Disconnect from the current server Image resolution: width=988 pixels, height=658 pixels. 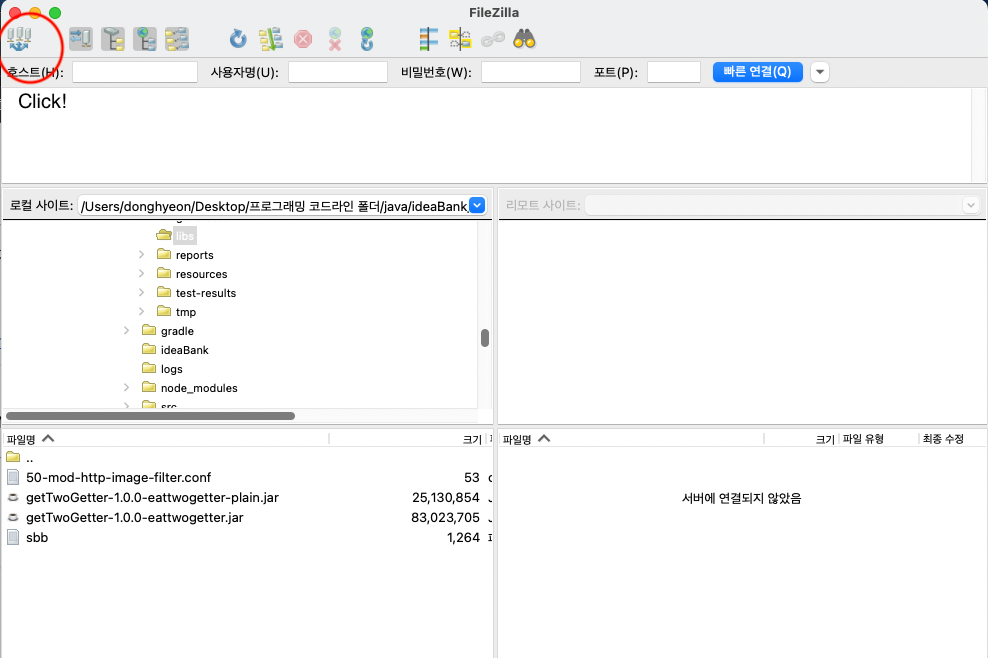[335, 39]
